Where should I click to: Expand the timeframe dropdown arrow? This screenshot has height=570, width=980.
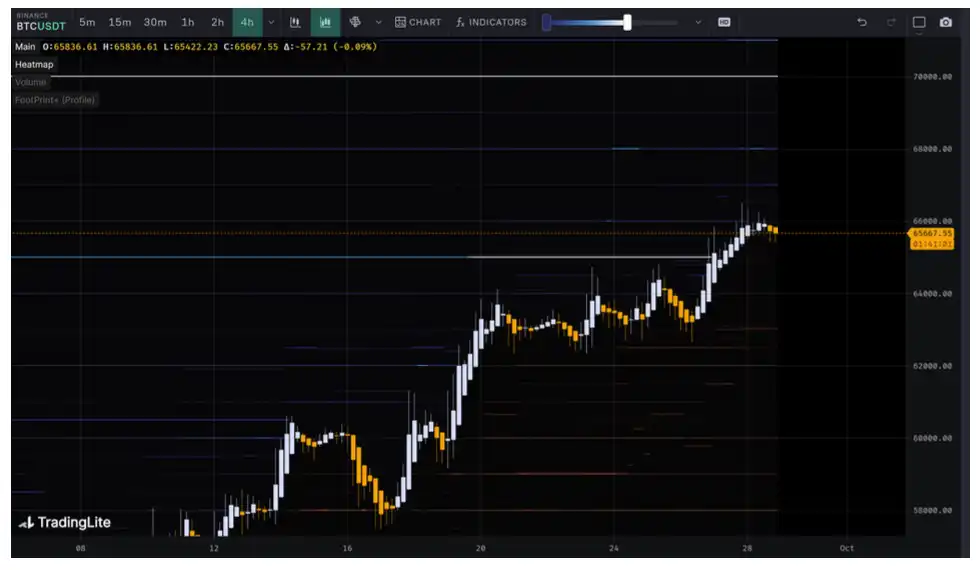tap(271, 22)
